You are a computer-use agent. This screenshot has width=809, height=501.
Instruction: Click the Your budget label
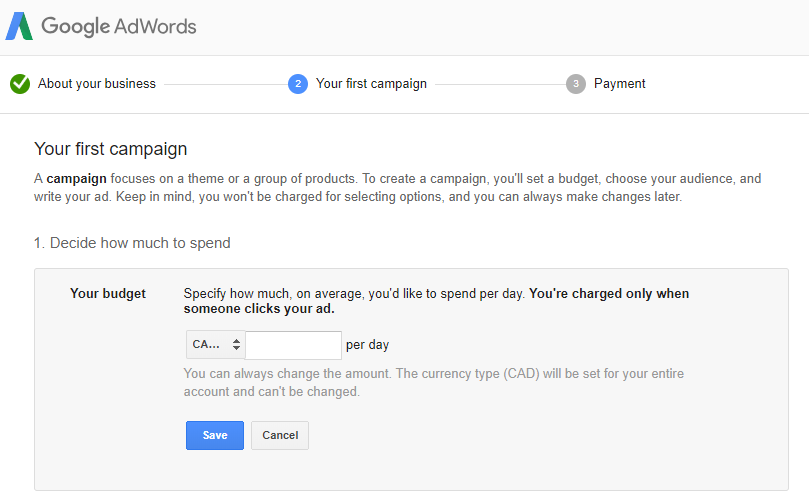coord(108,294)
